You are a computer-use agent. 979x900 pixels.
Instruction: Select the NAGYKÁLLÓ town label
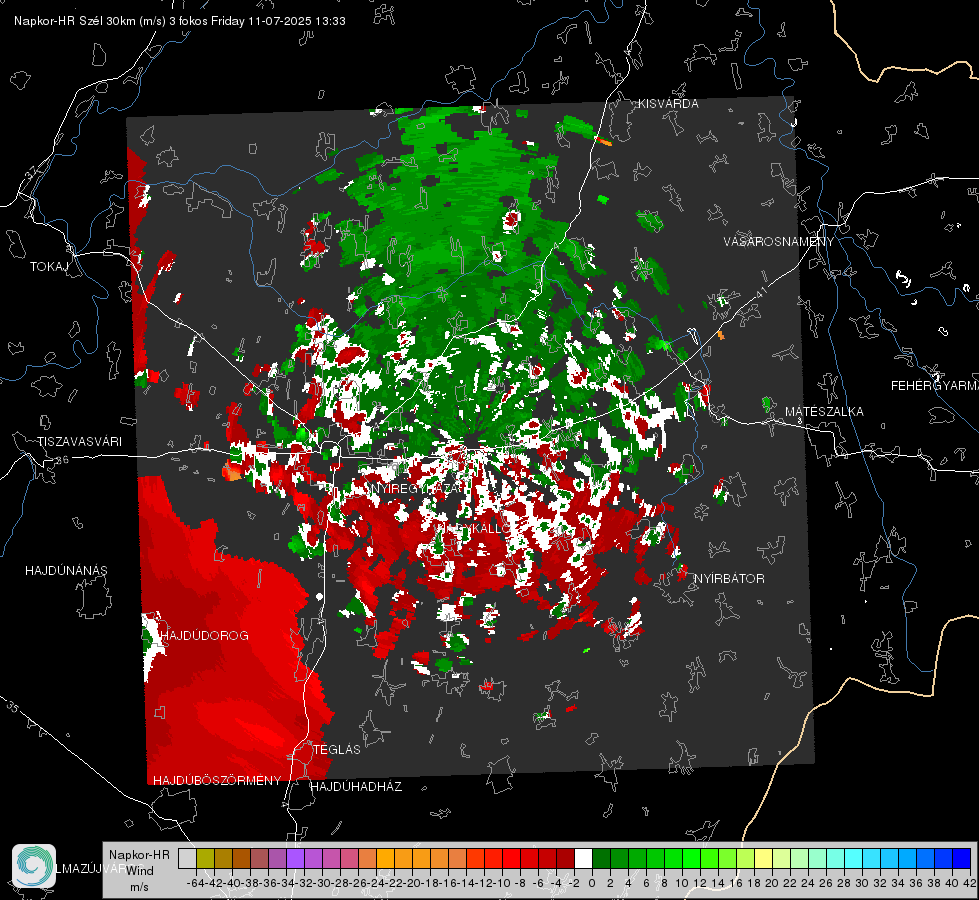473,528
